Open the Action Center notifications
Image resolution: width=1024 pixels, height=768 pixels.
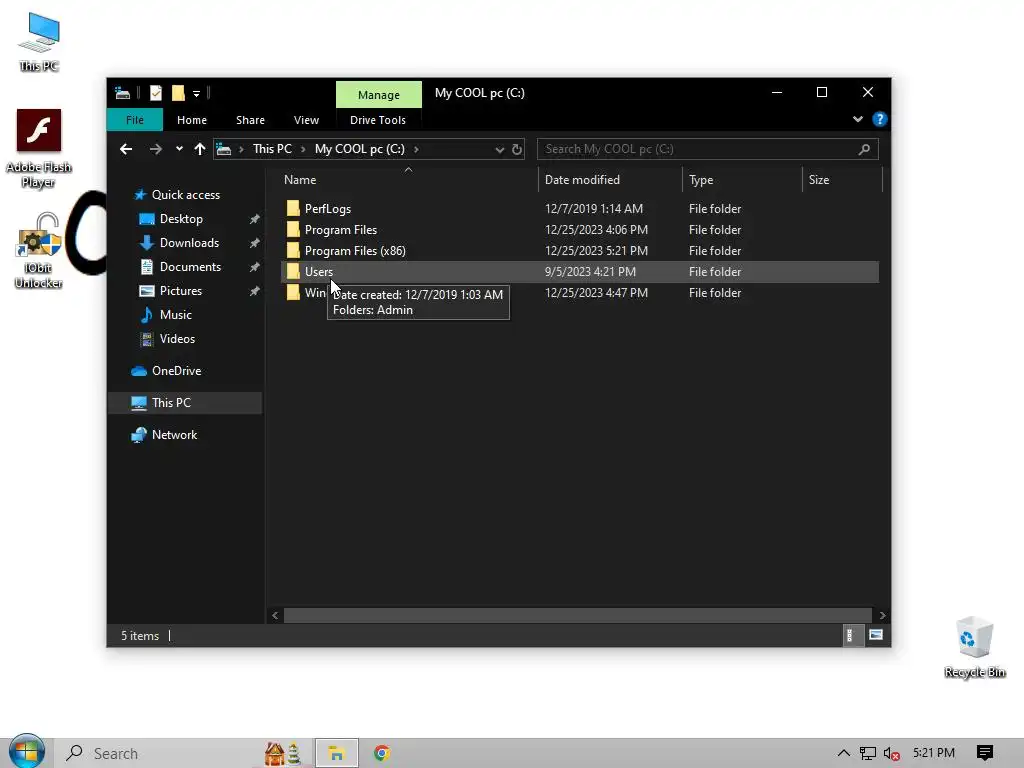[x=985, y=753]
